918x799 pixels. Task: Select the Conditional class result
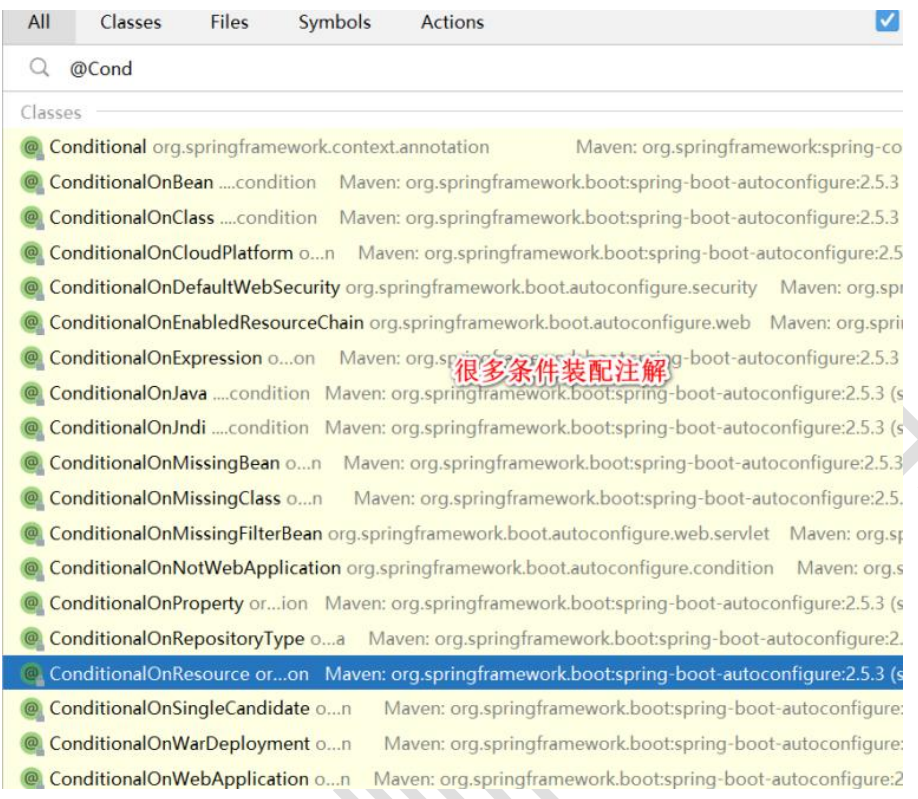pos(453,147)
